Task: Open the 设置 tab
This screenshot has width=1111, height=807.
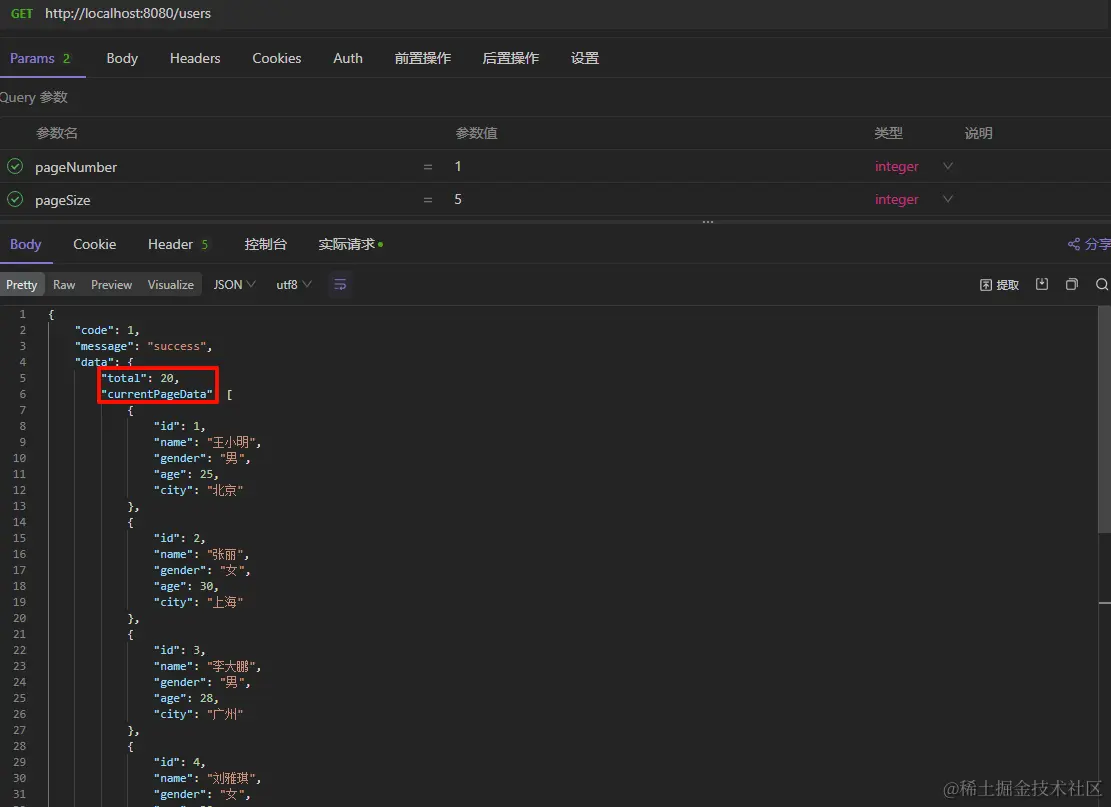Action: coord(585,58)
